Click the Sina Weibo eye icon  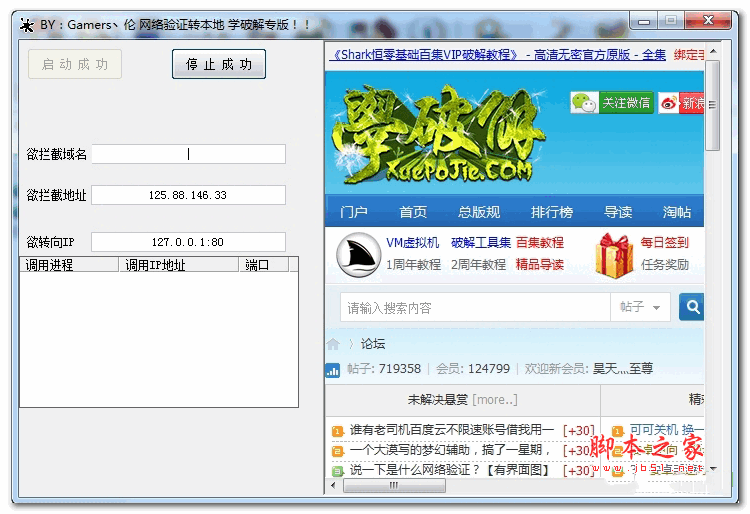(669, 103)
